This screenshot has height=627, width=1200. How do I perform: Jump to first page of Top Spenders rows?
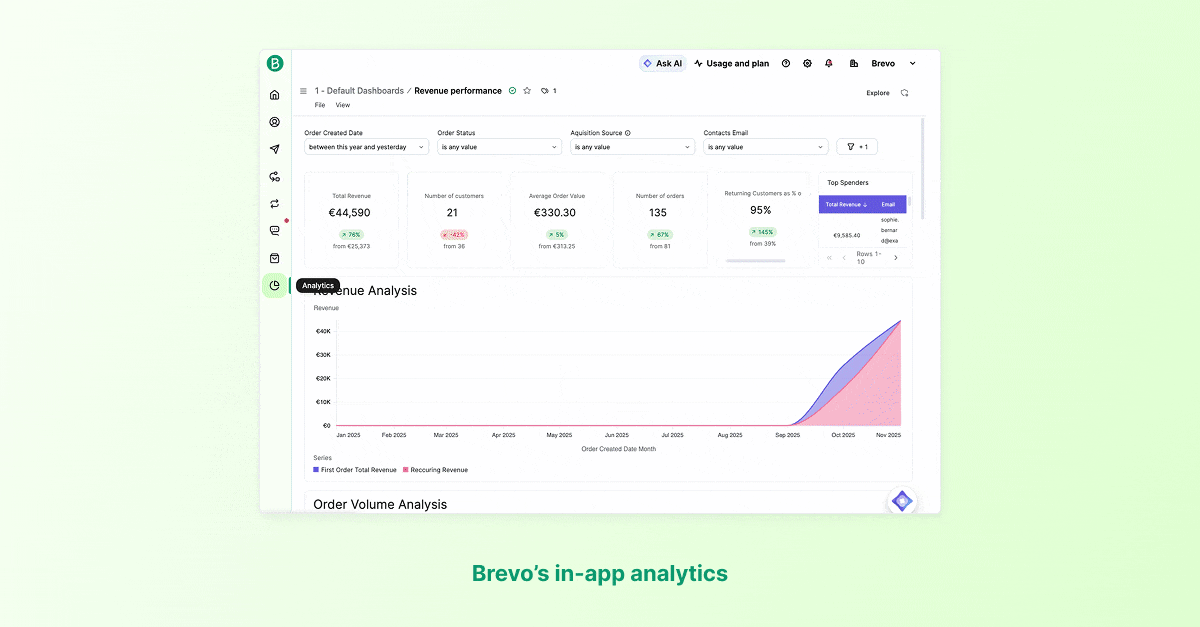click(x=829, y=258)
